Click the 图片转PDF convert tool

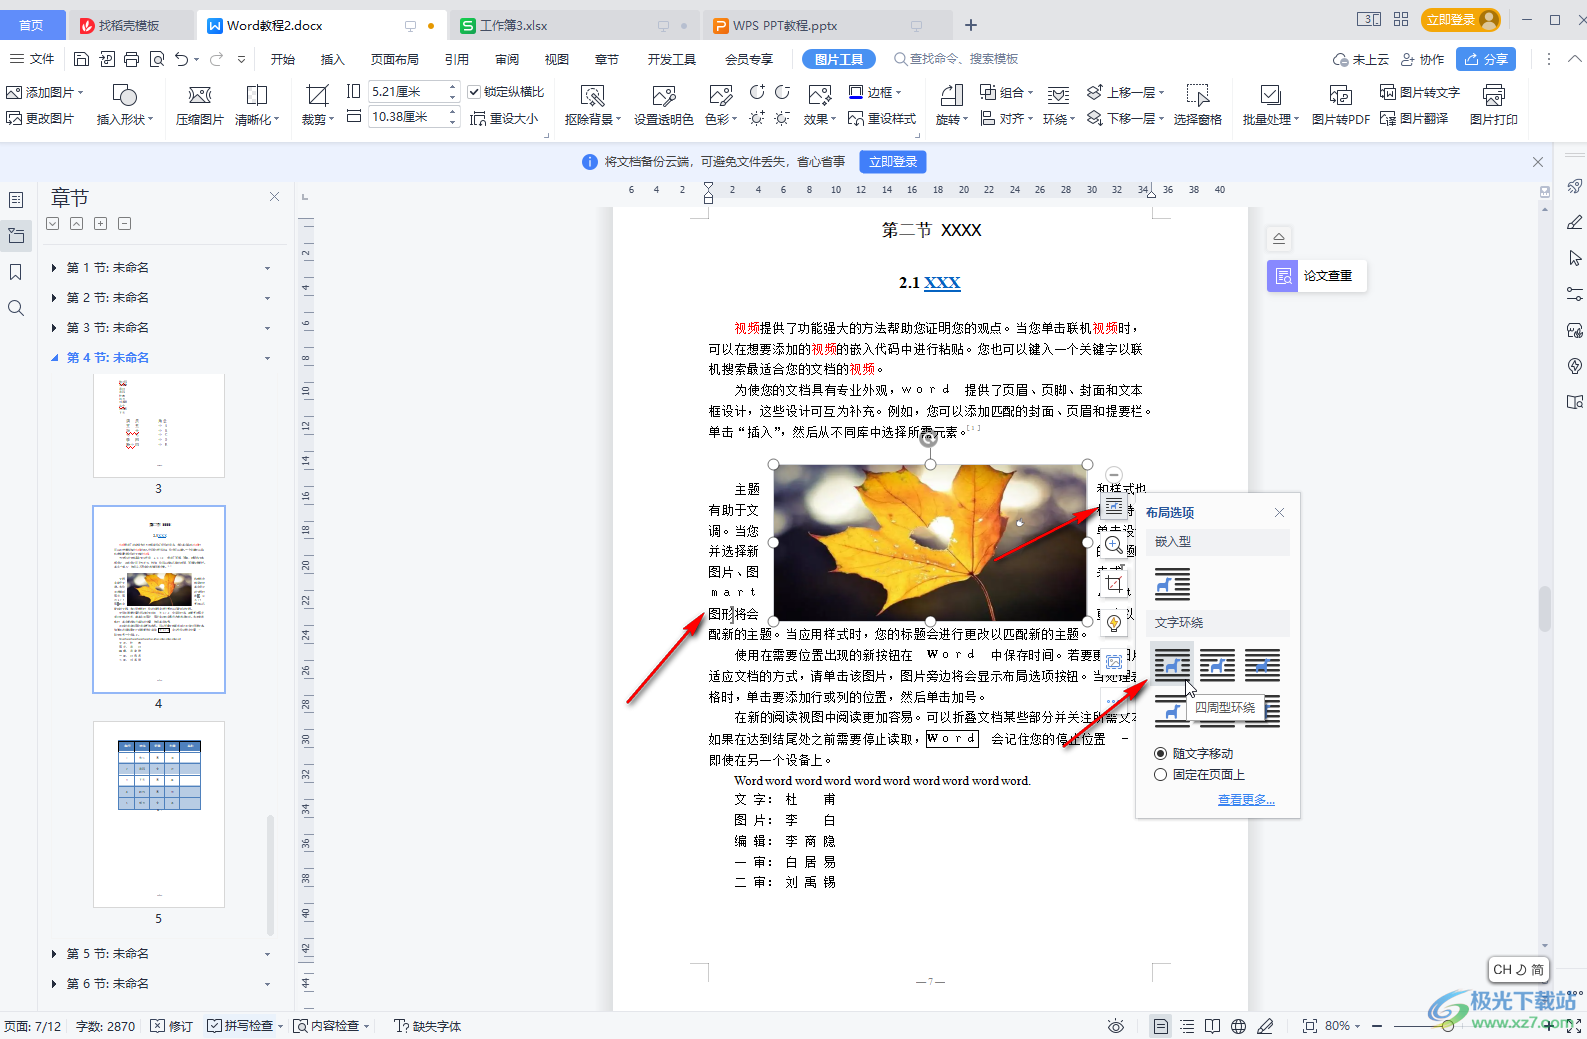tap(1340, 105)
